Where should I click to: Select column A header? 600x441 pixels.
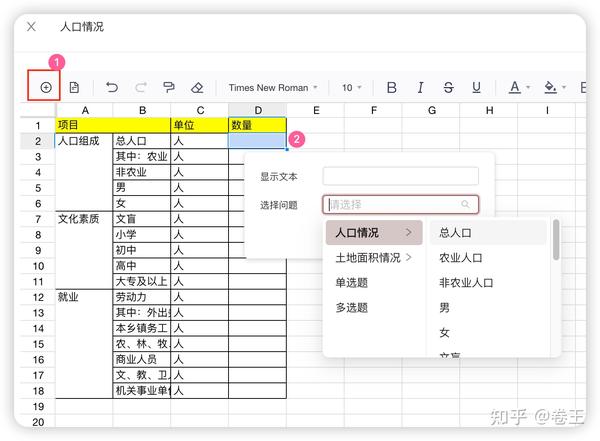pos(85,111)
